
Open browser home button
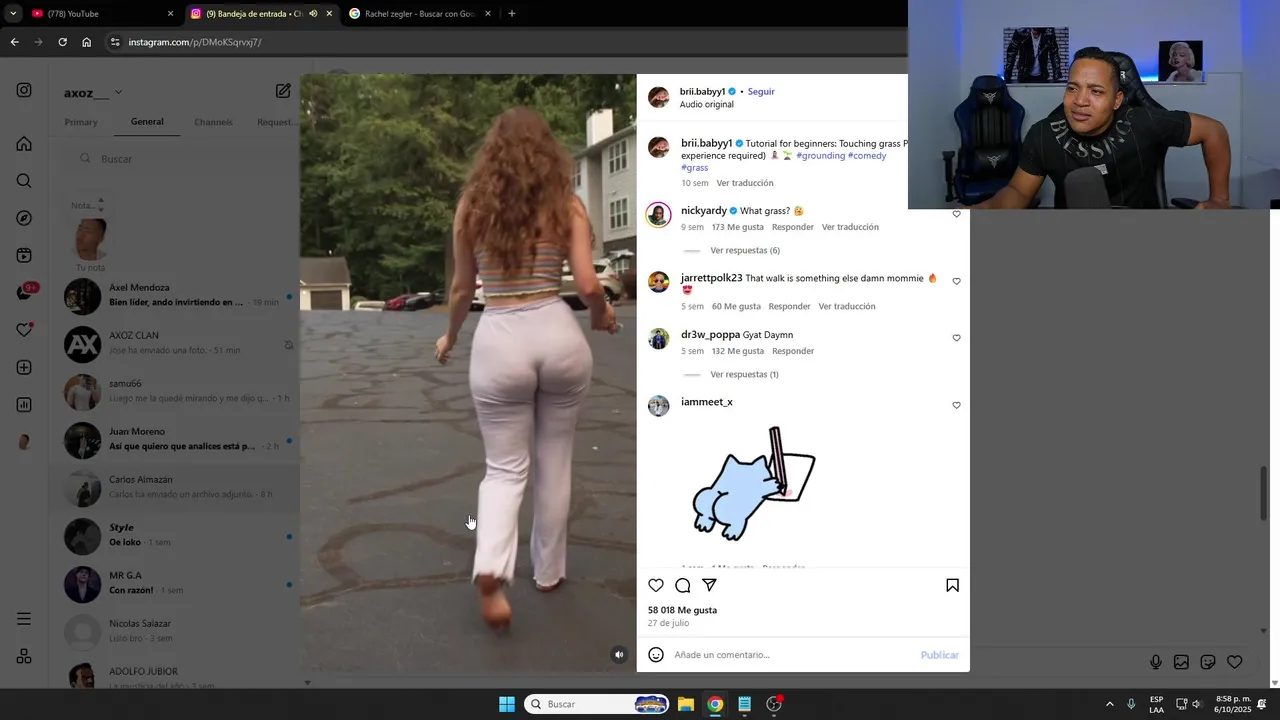pos(87,42)
